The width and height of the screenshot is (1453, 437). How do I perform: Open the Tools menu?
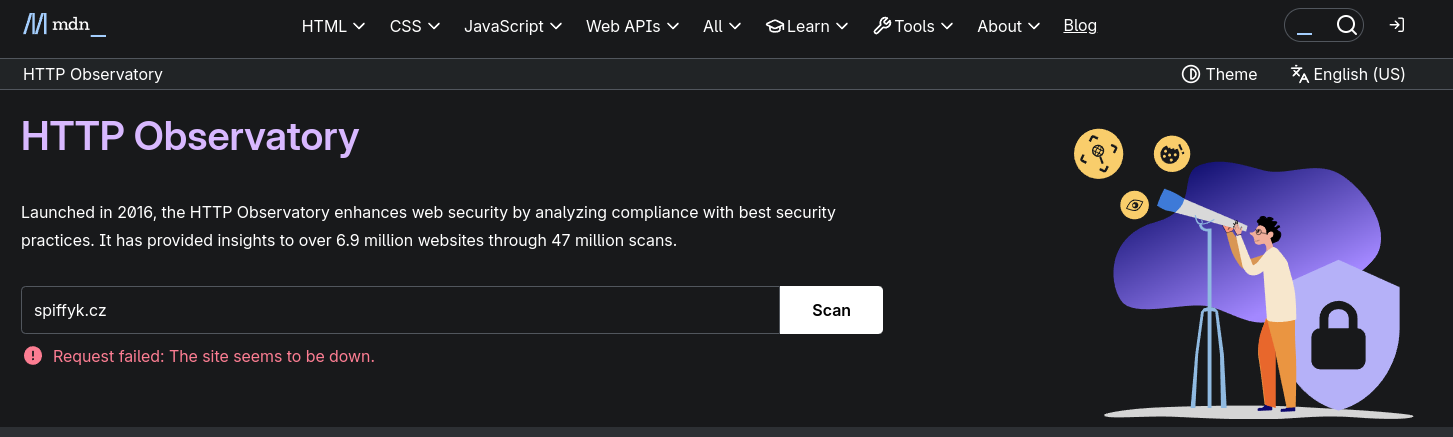[912, 26]
